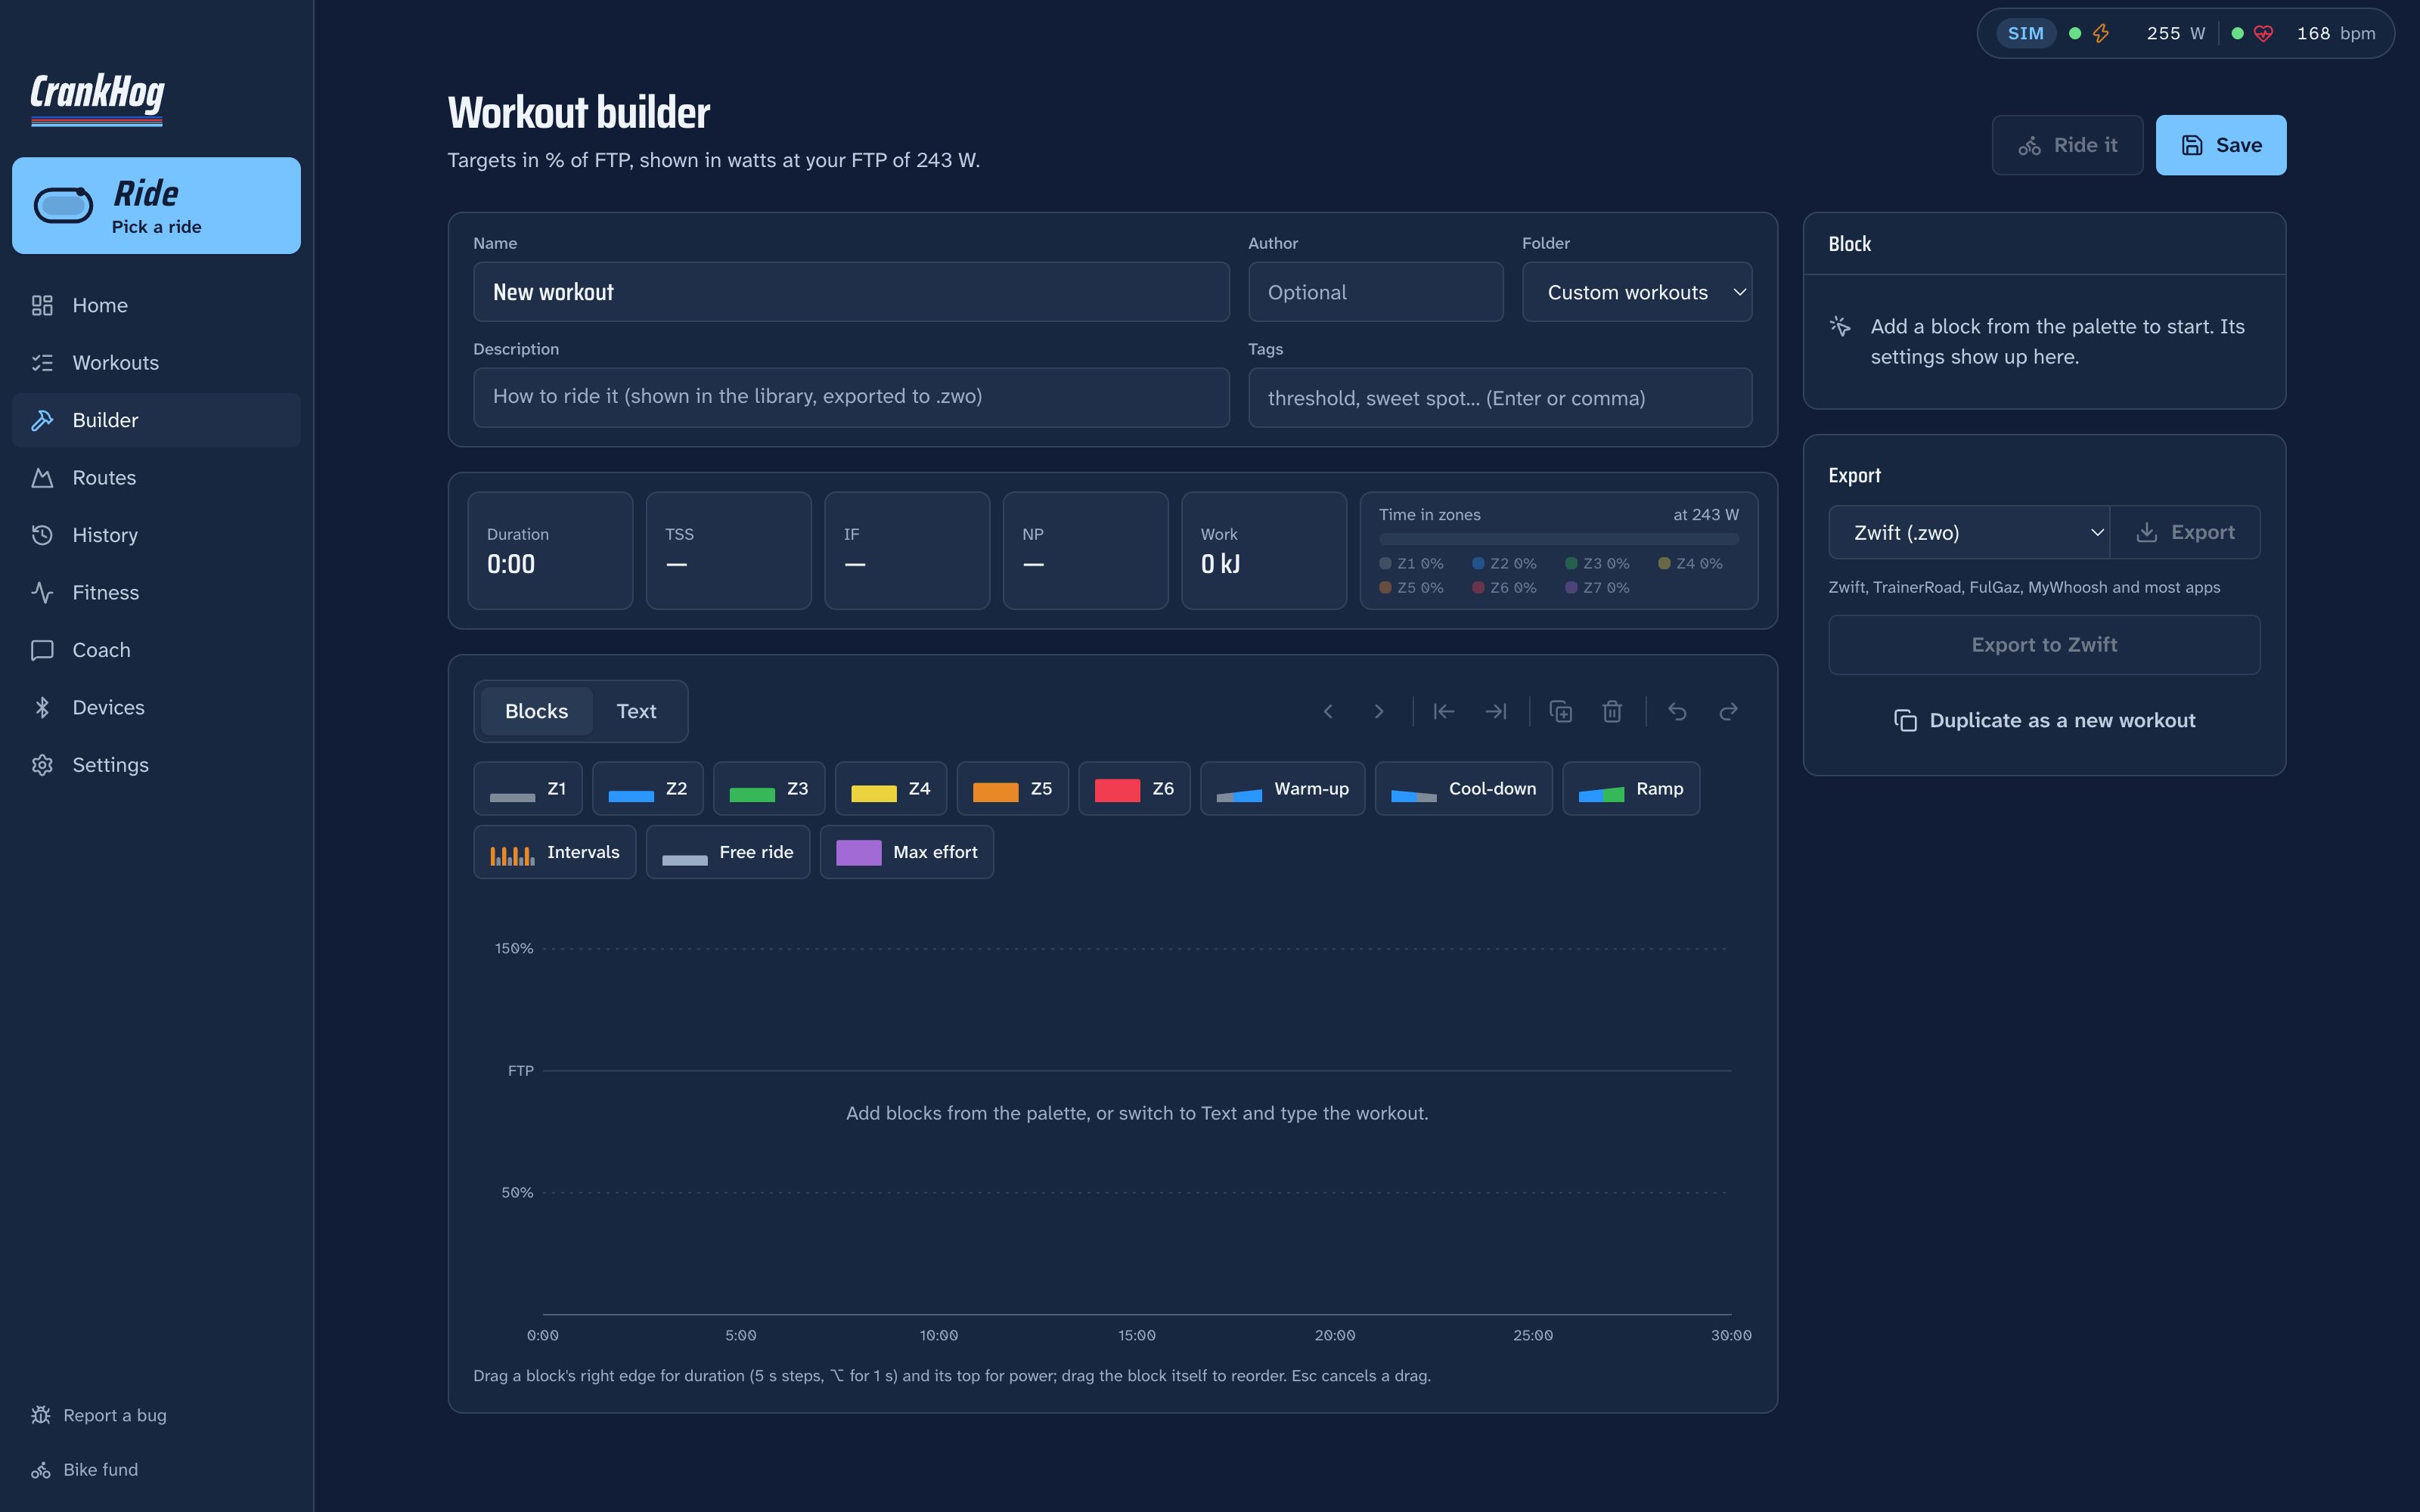Viewport: 2420px width, 1512px height.
Task: Add a Ramp block
Action: (x=1631, y=789)
